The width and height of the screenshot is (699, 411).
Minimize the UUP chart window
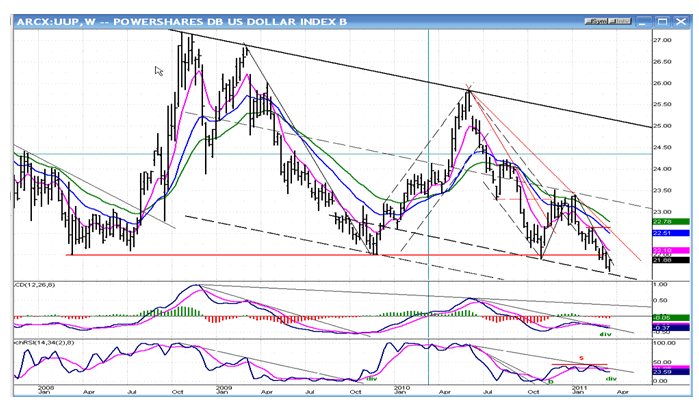pyautogui.click(x=642, y=21)
